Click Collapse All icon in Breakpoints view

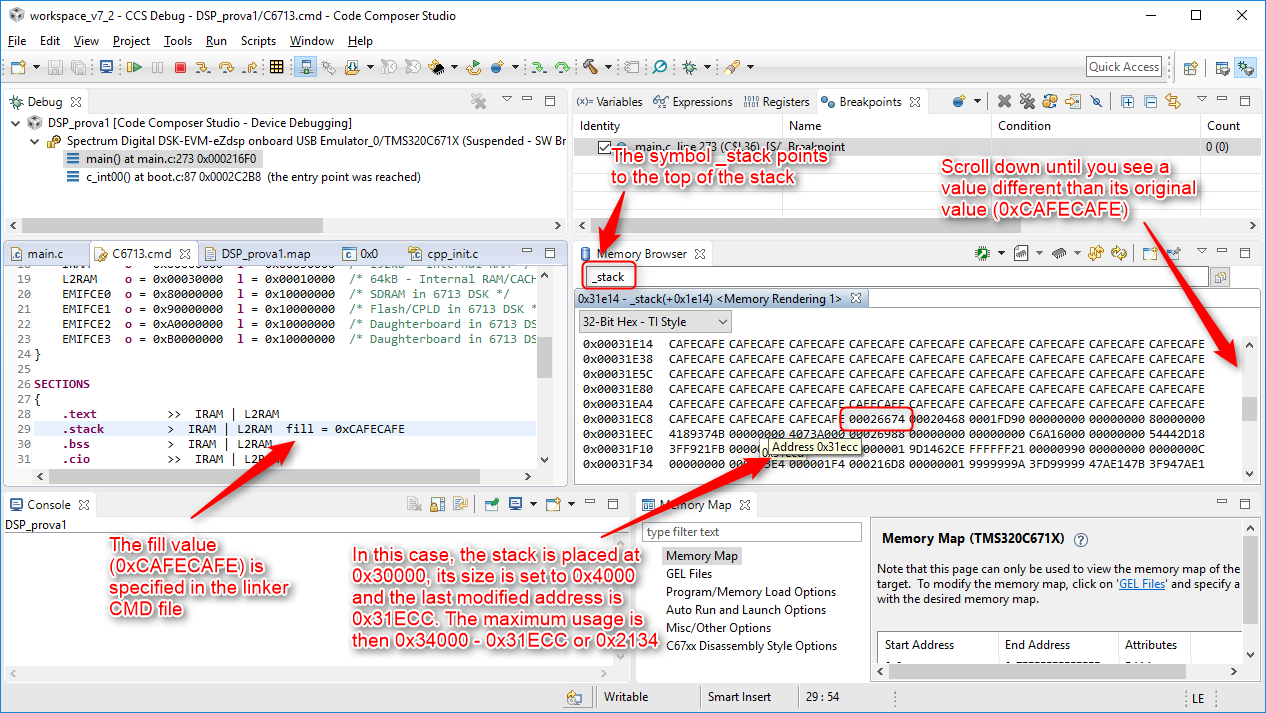pos(1150,102)
